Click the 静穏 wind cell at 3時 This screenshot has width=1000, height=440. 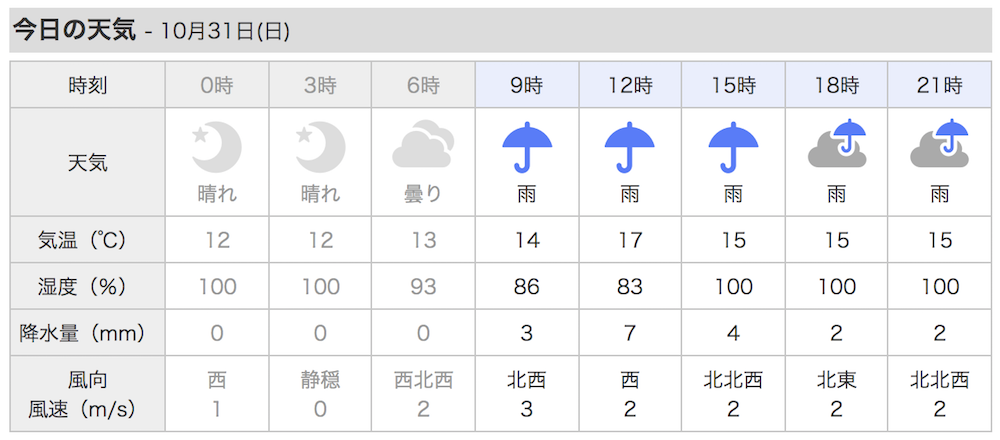pos(320,381)
